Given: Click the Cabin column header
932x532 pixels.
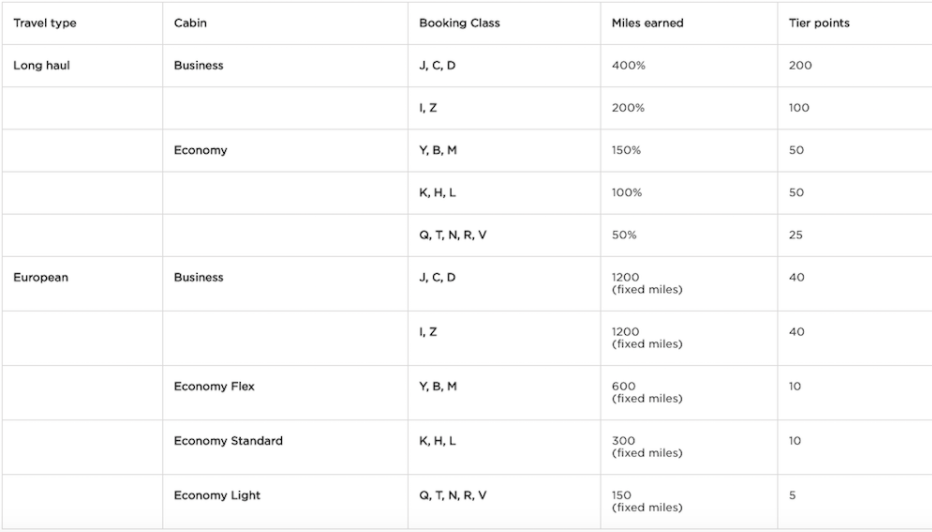Looking at the screenshot, I should (x=190, y=23).
